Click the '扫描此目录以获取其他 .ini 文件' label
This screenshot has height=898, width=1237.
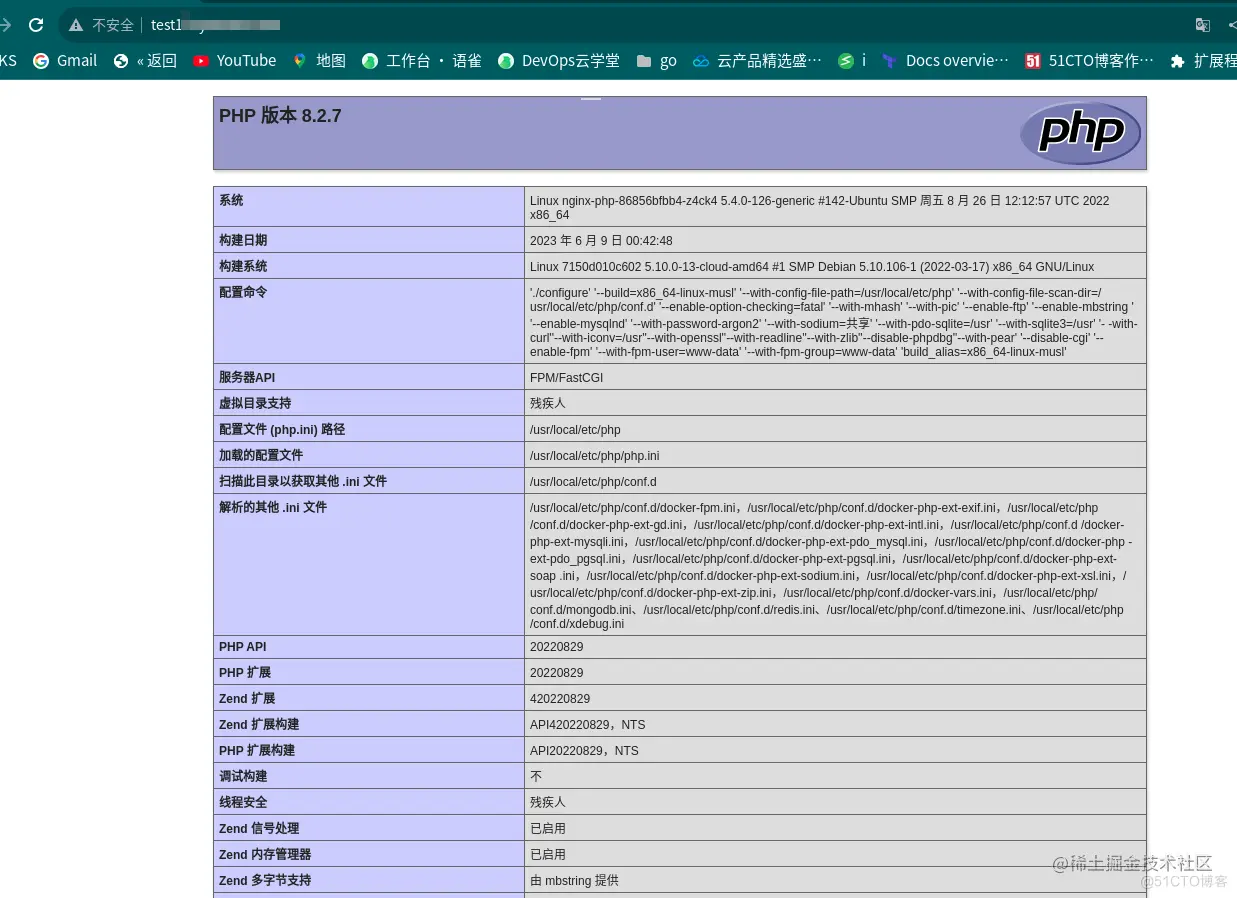[303, 481]
